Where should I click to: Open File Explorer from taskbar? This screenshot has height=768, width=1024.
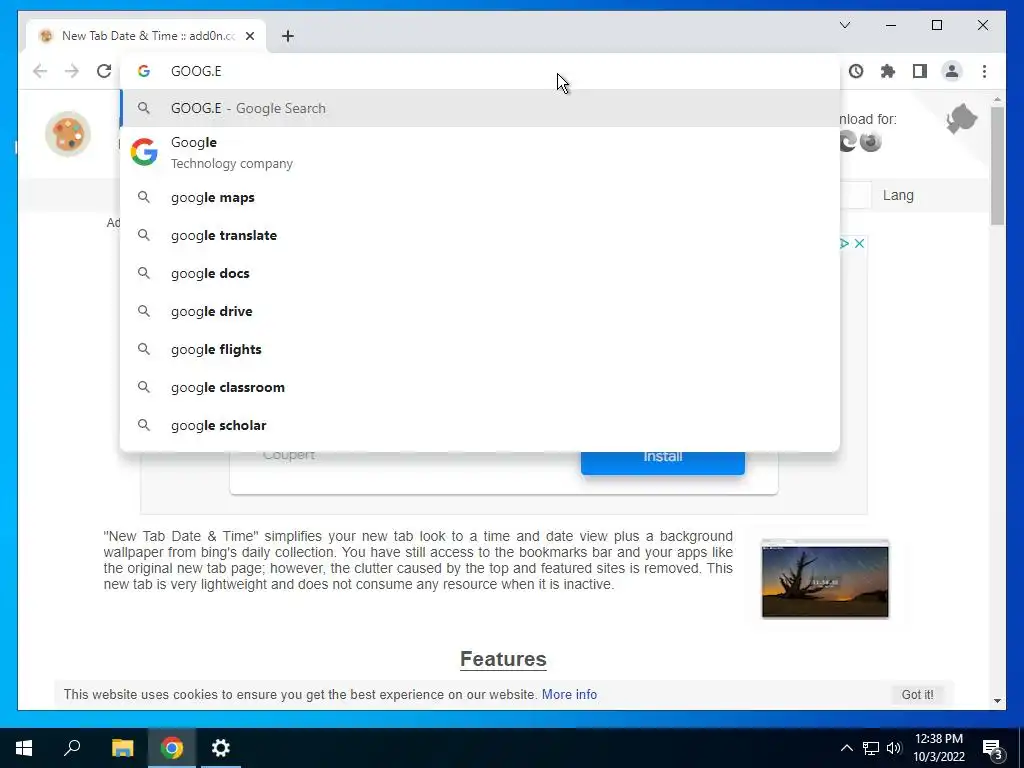(x=122, y=748)
